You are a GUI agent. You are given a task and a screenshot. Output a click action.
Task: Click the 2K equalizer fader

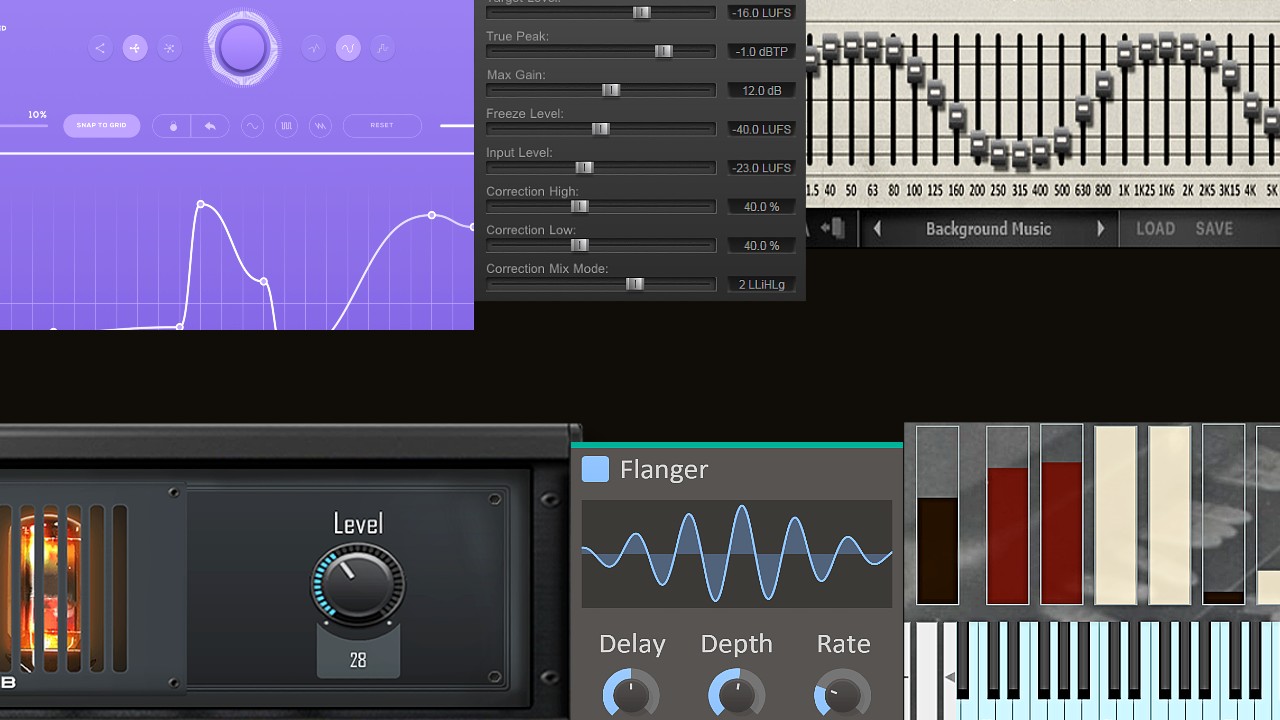pyautogui.click(x=1188, y=46)
